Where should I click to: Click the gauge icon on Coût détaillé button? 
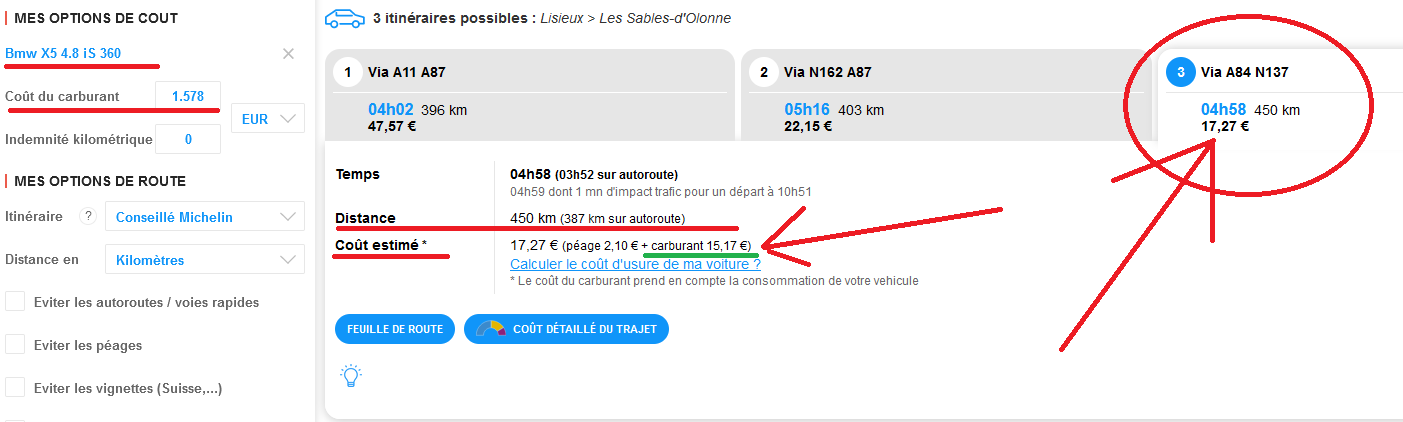point(490,329)
